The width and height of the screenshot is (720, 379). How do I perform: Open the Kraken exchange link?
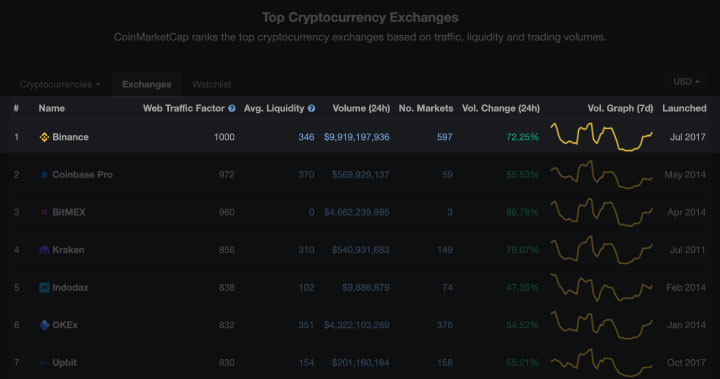pos(68,250)
